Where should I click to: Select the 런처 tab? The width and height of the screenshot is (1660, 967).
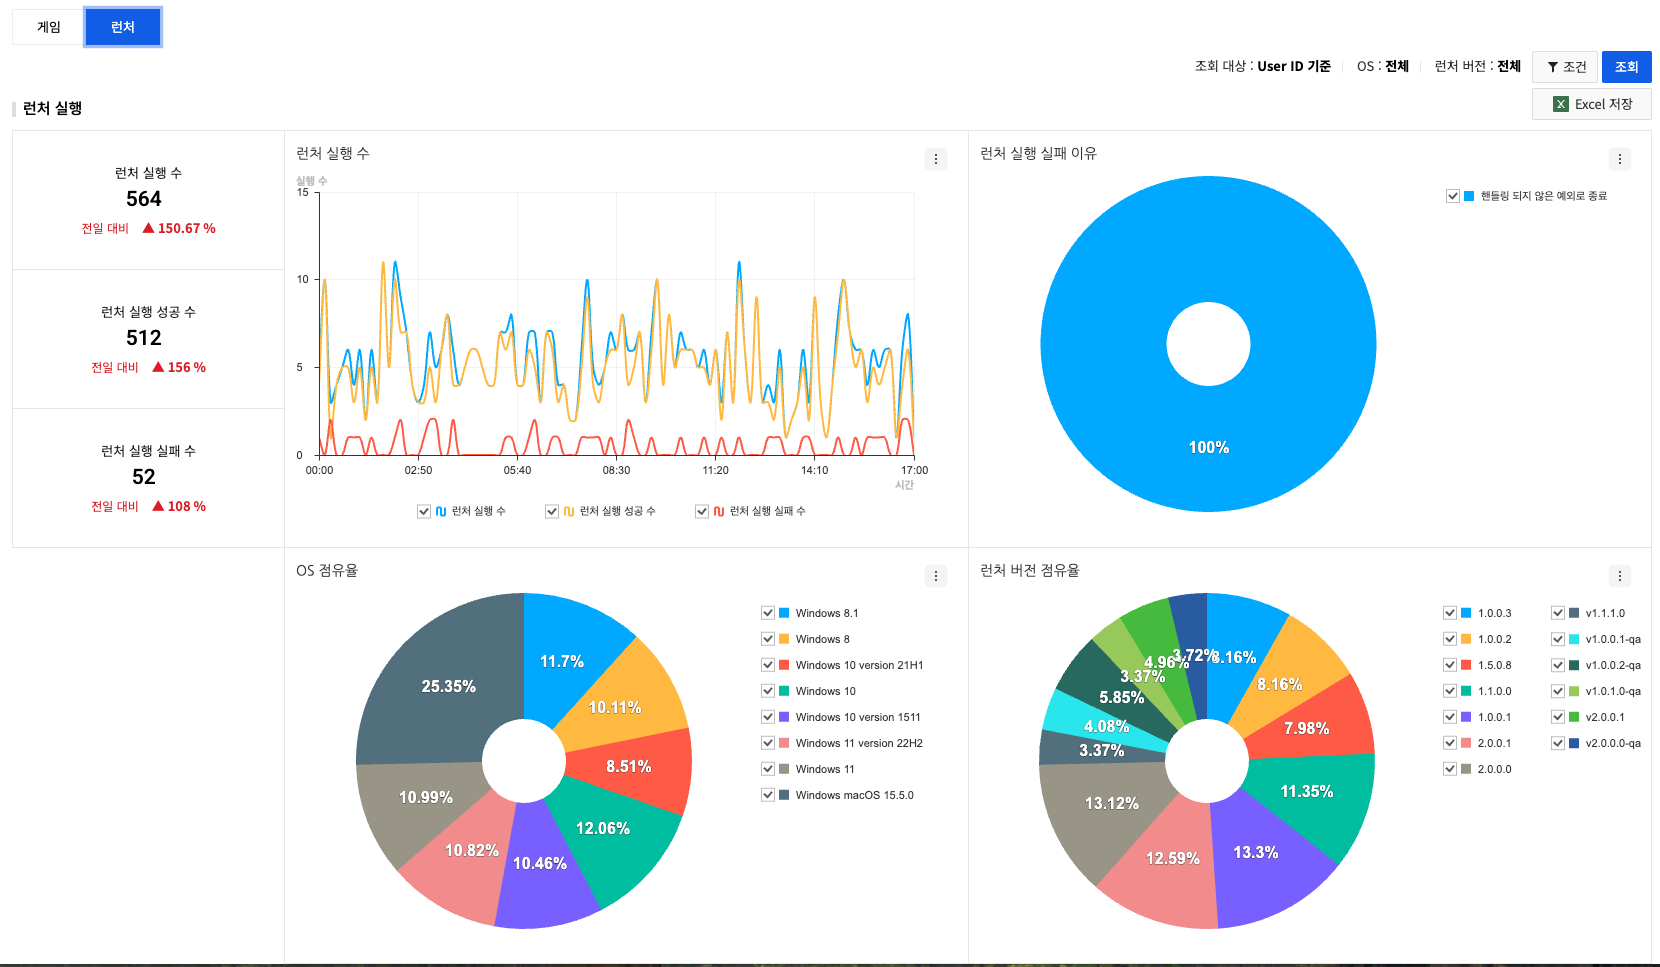(x=123, y=27)
